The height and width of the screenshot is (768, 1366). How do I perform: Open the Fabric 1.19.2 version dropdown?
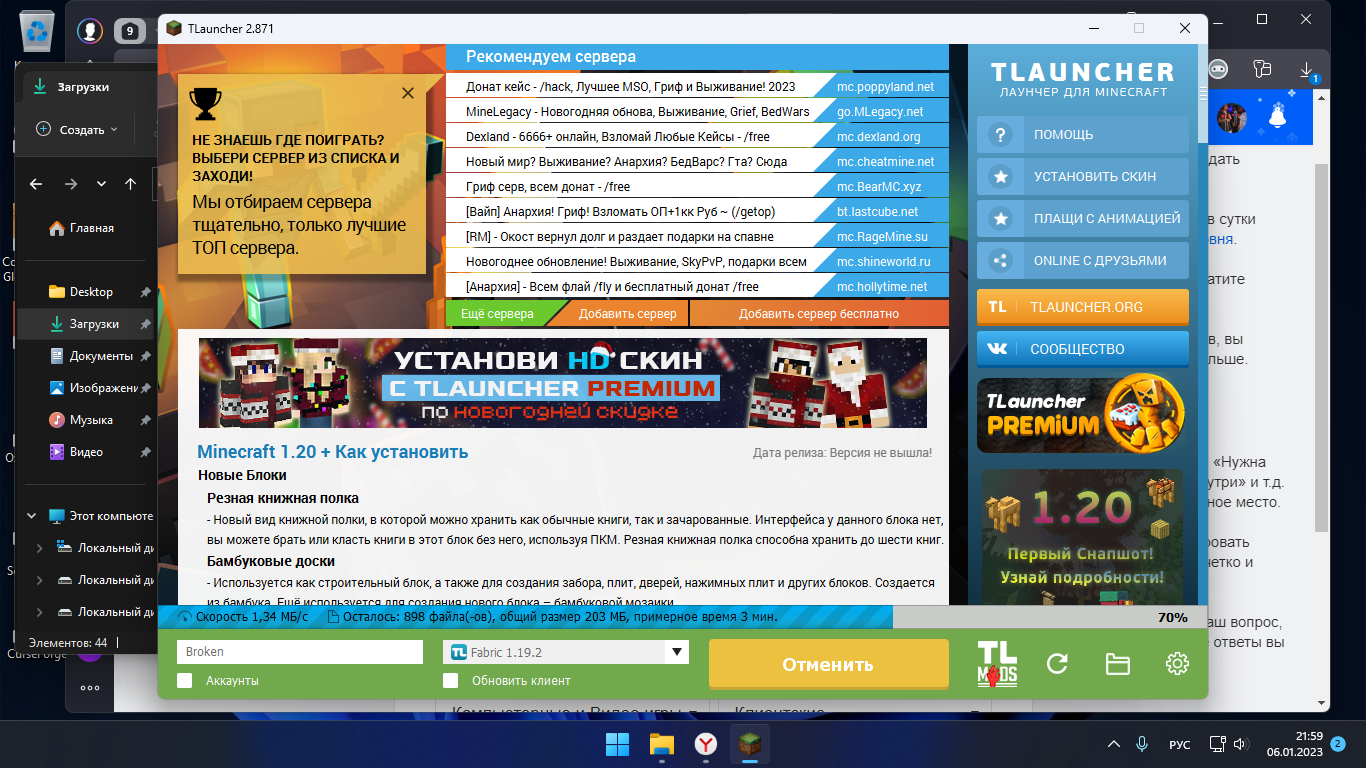pyautogui.click(x=677, y=651)
